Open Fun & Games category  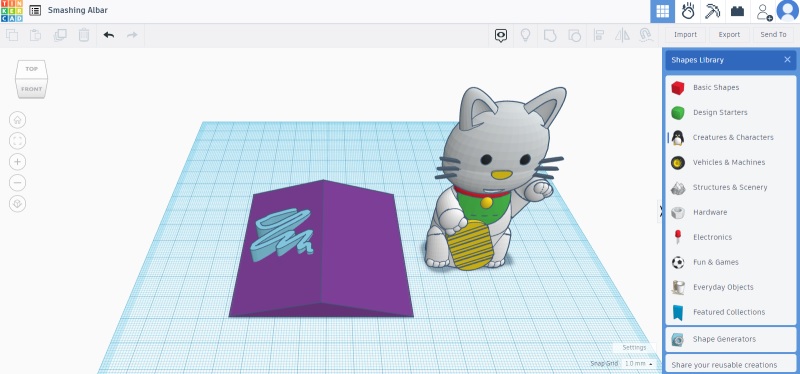click(731, 262)
